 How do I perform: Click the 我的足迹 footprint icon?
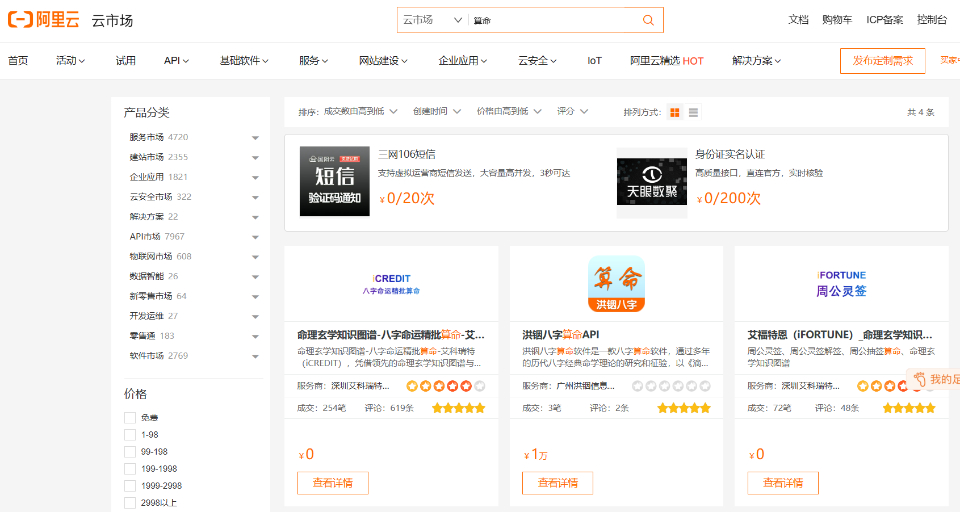point(920,379)
